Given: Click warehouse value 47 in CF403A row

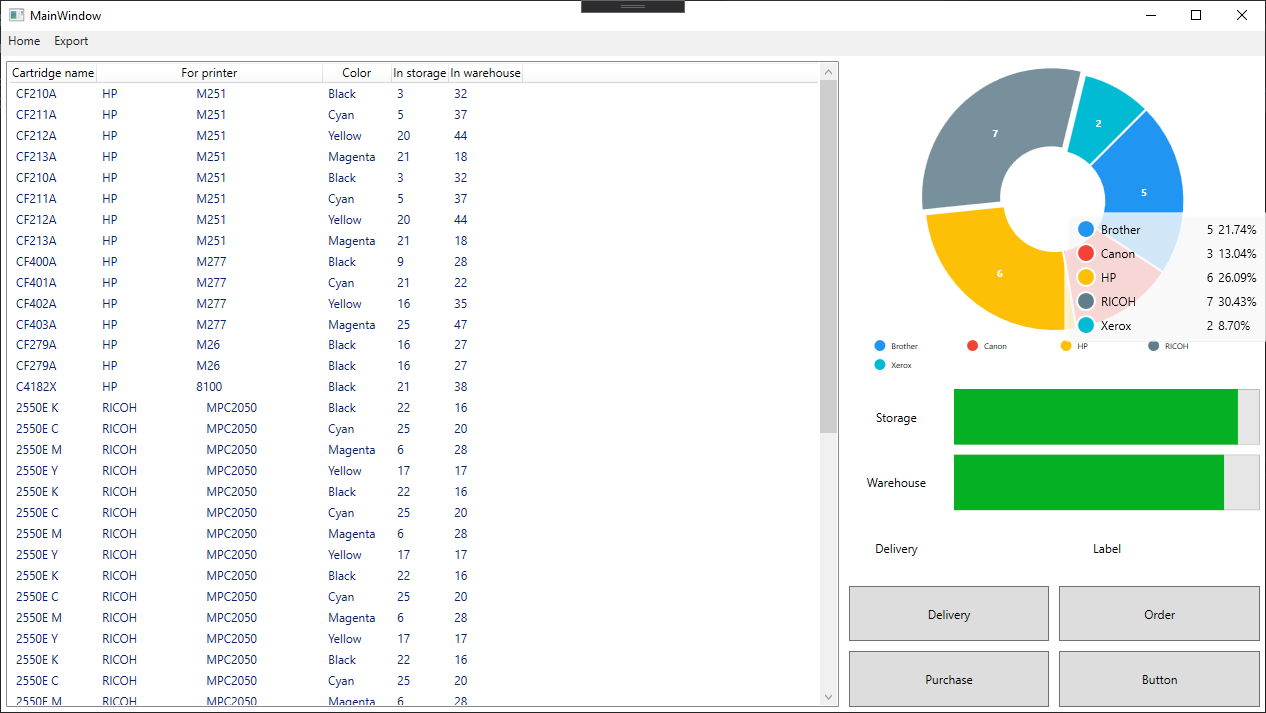Looking at the screenshot, I should click(x=460, y=325).
